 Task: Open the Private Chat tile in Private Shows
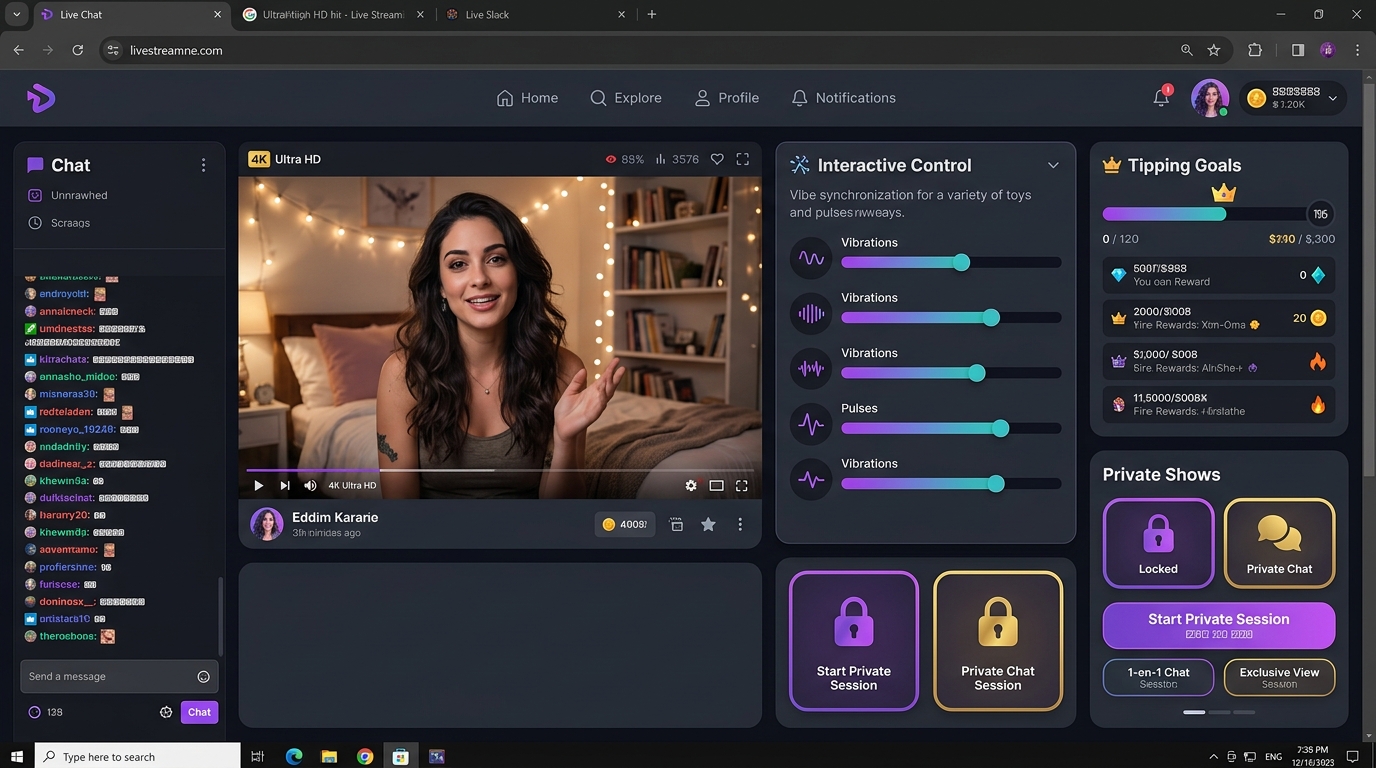(x=1279, y=543)
